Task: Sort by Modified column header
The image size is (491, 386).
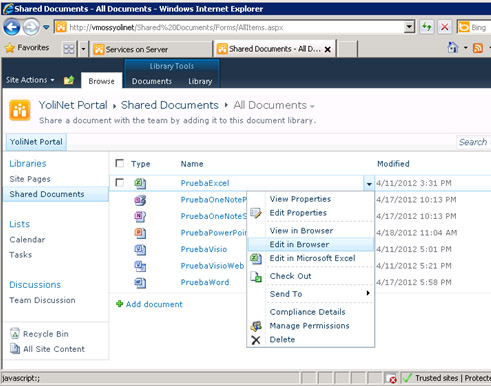Action: [393, 164]
